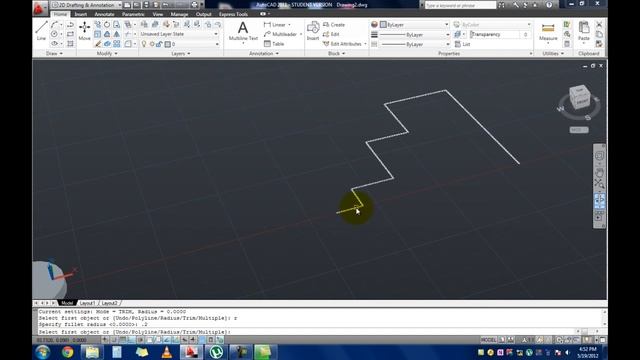The width and height of the screenshot is (640, 360).
Task: Expand the Utilities panel
Action: click(x=553, y=53)
